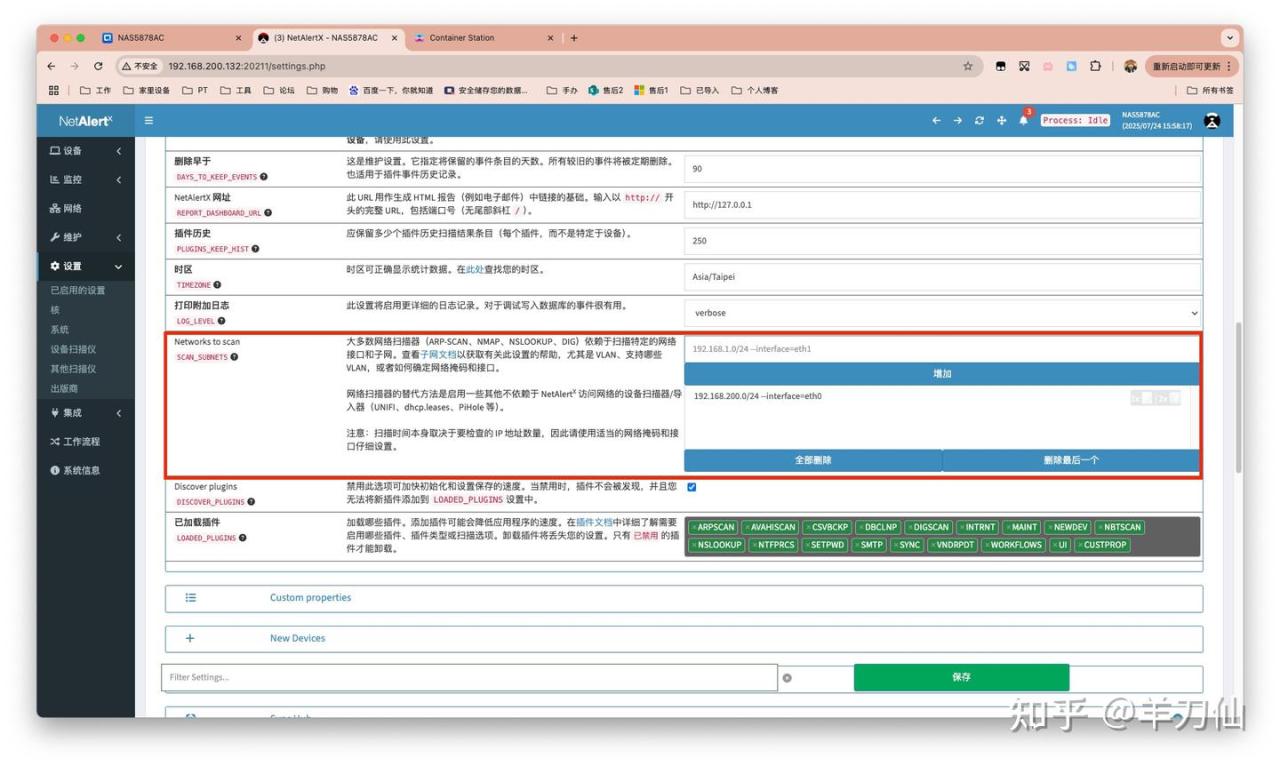Remove the ARPSCAN plugin tag
The height and width of the screenshot is (766, 1280).
(695, 527)
